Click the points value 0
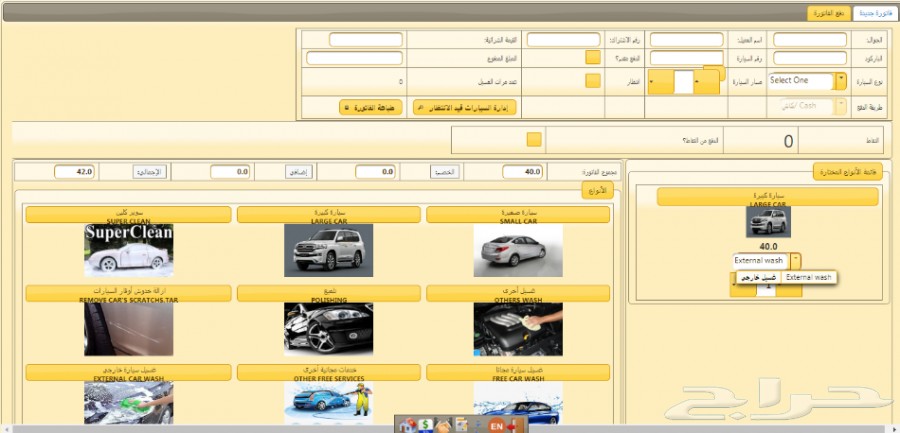 click(x=789, y=141)
